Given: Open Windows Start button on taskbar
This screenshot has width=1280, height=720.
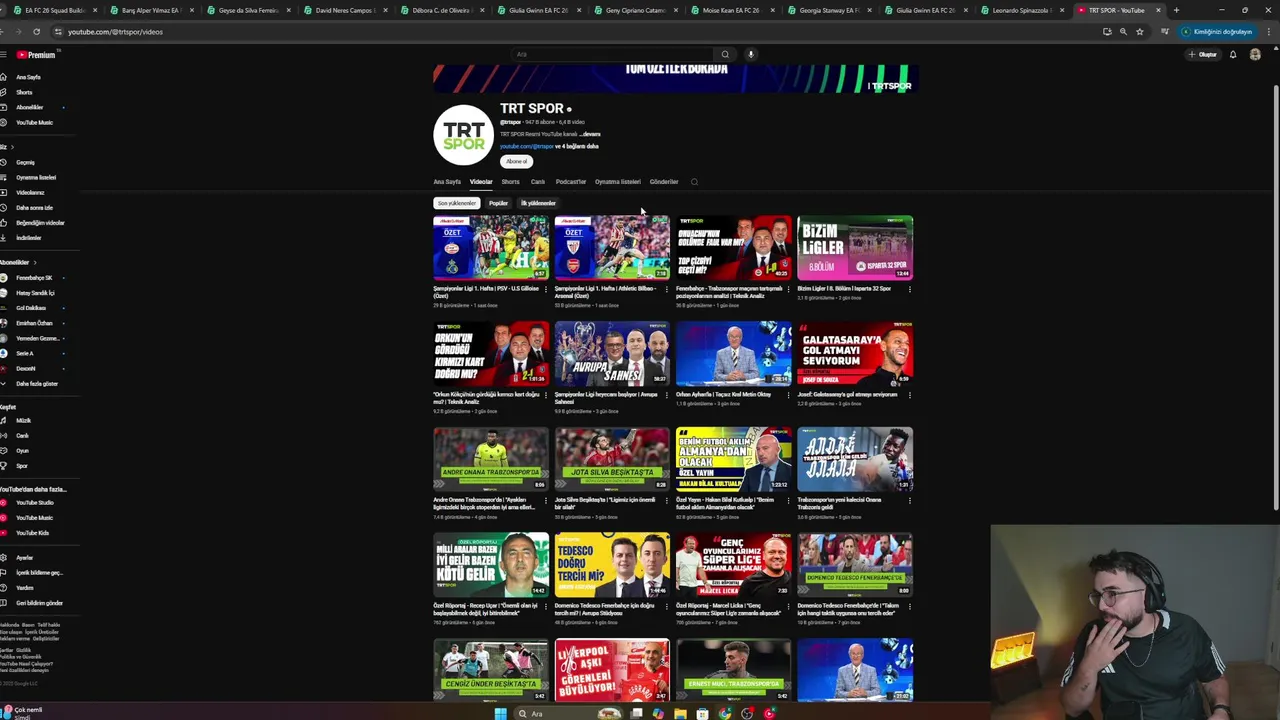Looking at the screenshot, I should point(500,713).
